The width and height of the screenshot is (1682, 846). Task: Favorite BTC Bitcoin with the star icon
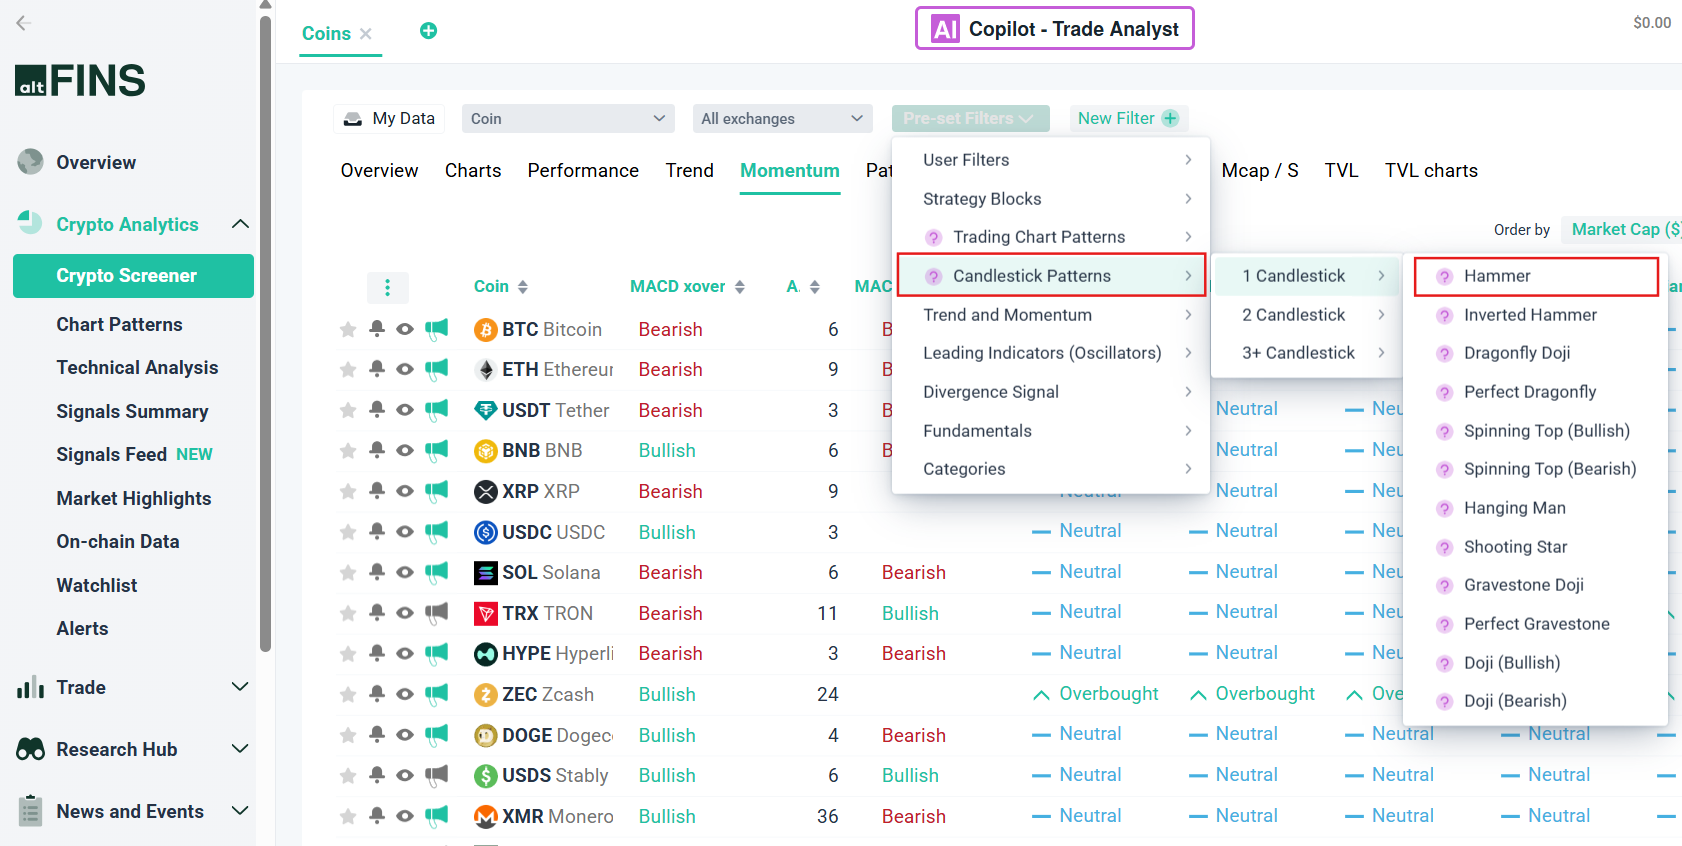pos(348,329)
